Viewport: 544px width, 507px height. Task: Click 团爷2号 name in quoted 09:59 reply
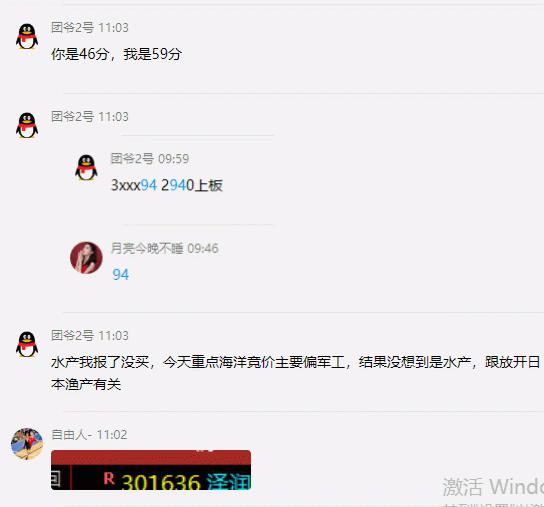pos(132,159)
